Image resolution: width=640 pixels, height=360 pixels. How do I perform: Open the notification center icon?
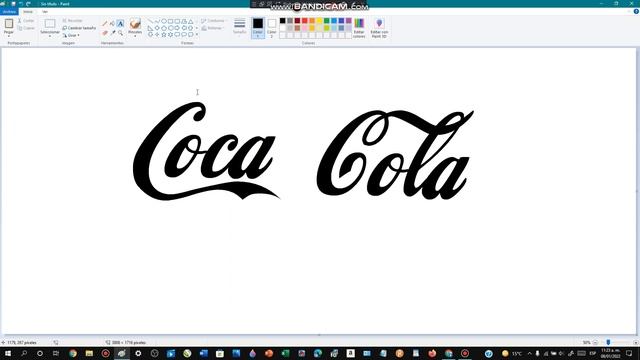(629, 353)
